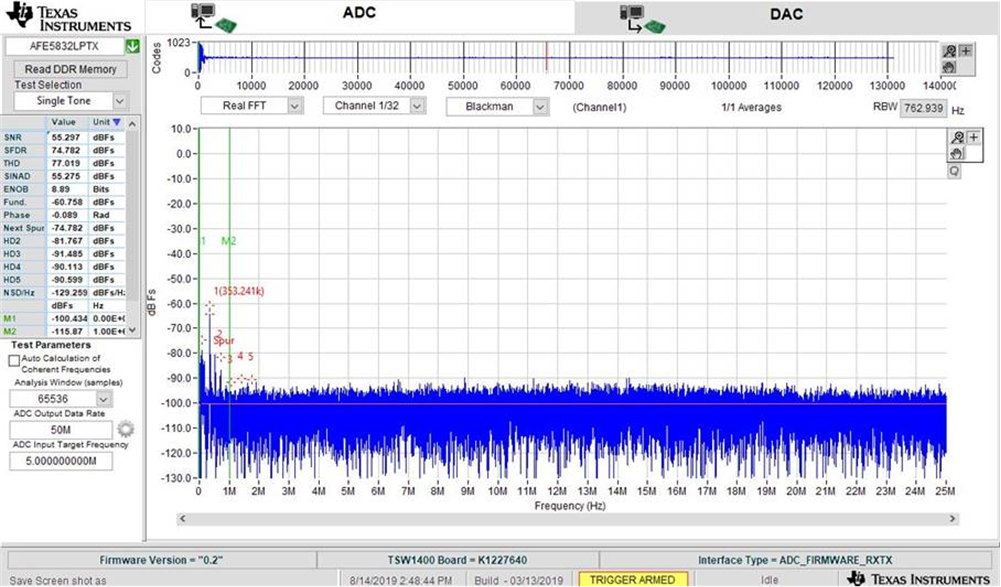Viewport: 1001px width, 587px height.
Task: Click the zoom magnifier on the codes plot
Action: click(950, 52)
